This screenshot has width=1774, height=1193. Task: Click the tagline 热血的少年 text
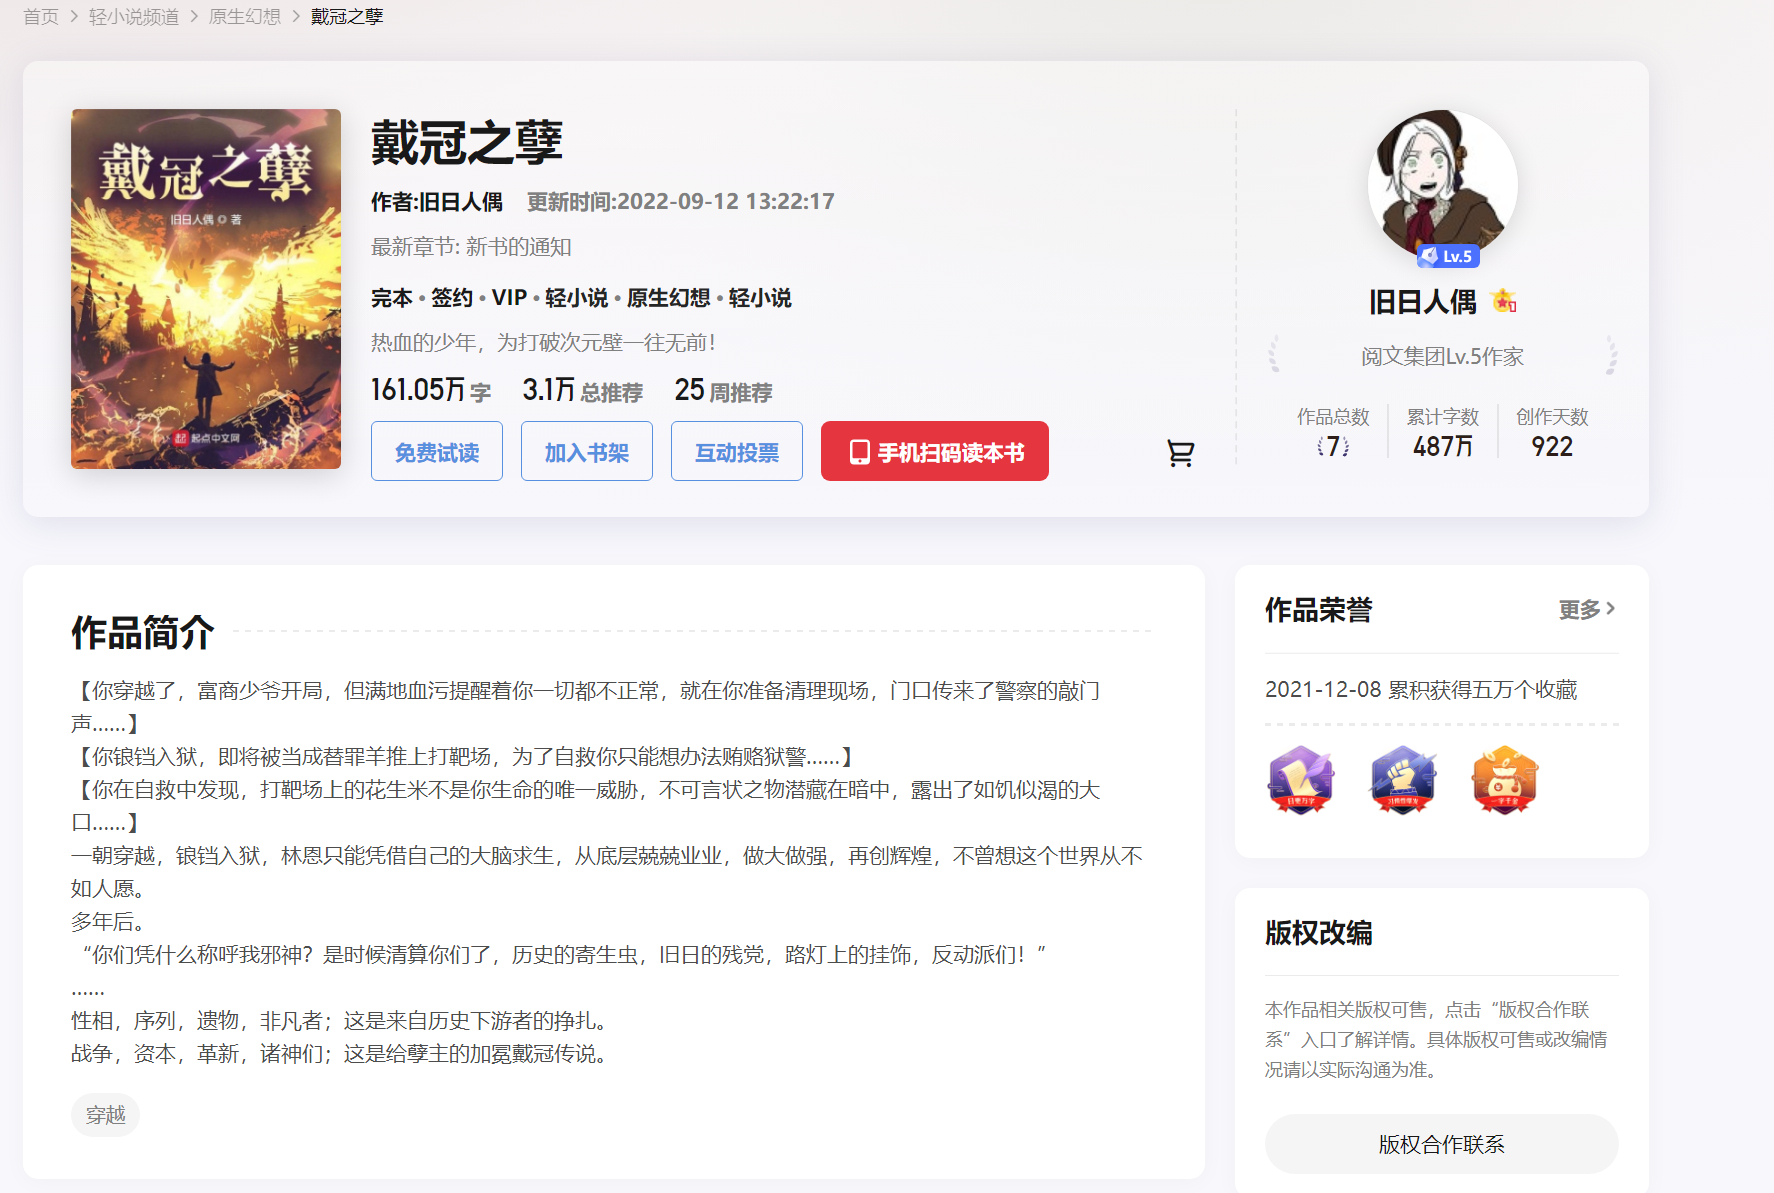543,343
